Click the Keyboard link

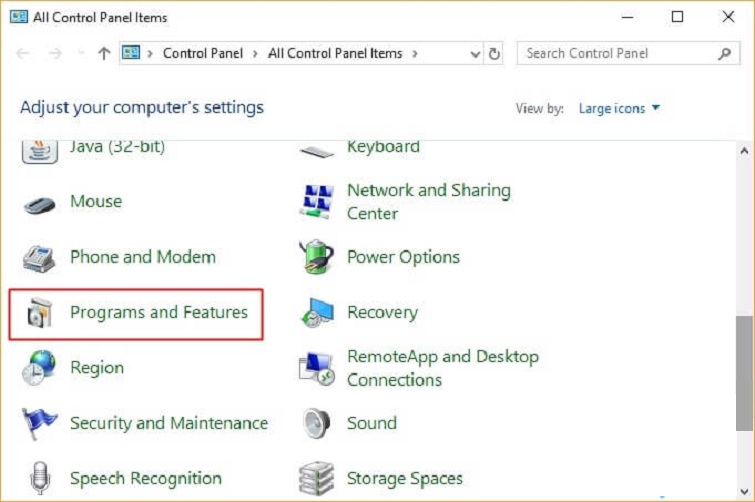383,147
